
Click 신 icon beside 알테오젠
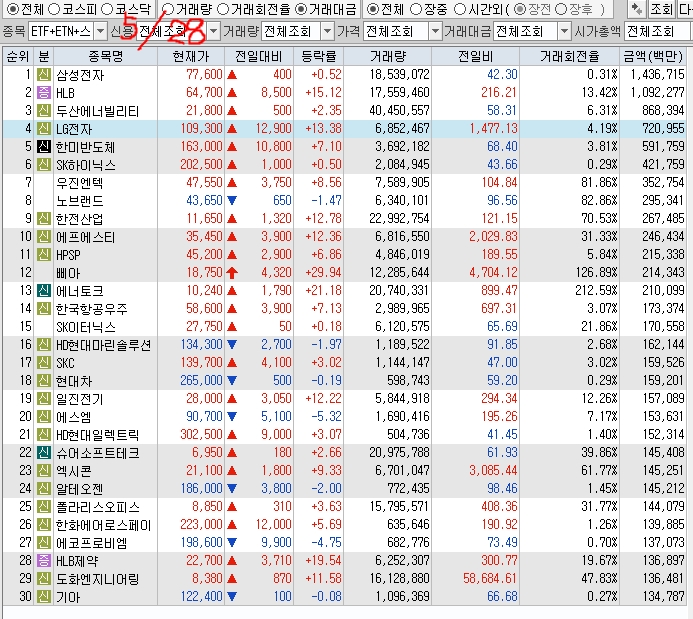[x=44, y=489]
